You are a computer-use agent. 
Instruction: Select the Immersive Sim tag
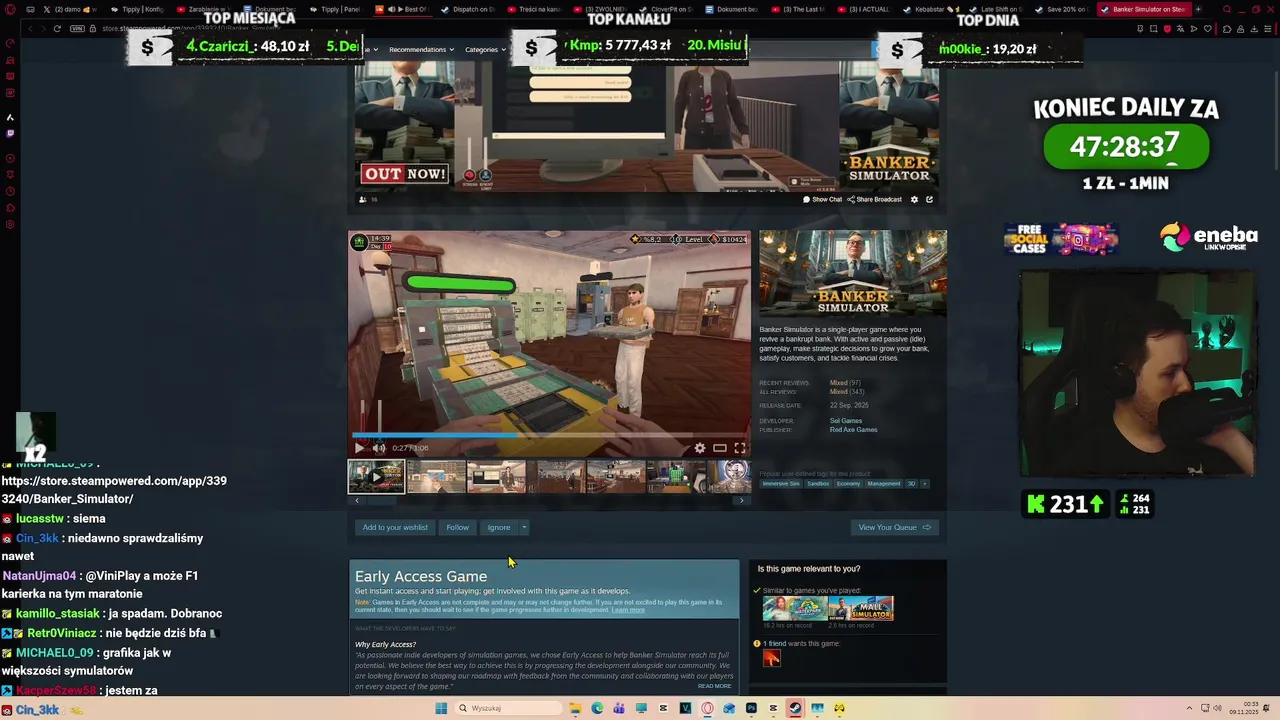coord(781,484)
